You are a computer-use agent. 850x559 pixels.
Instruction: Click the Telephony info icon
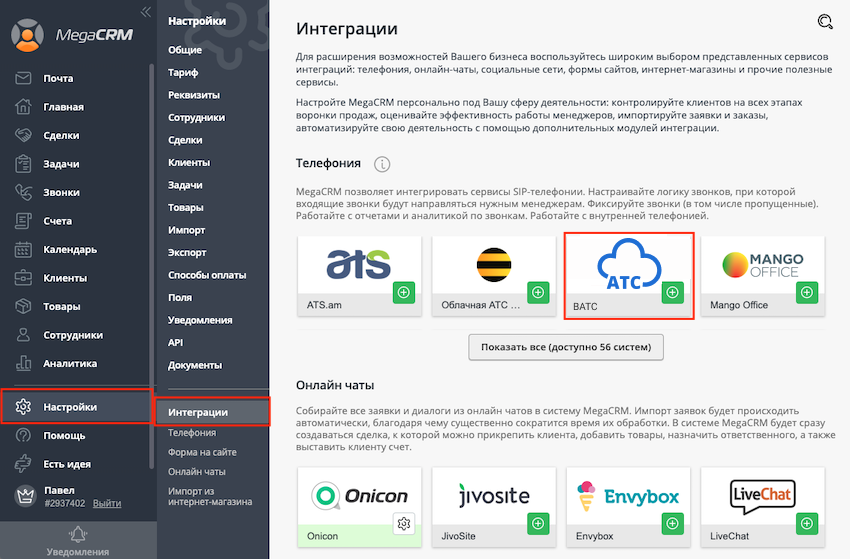click(382, 164)
